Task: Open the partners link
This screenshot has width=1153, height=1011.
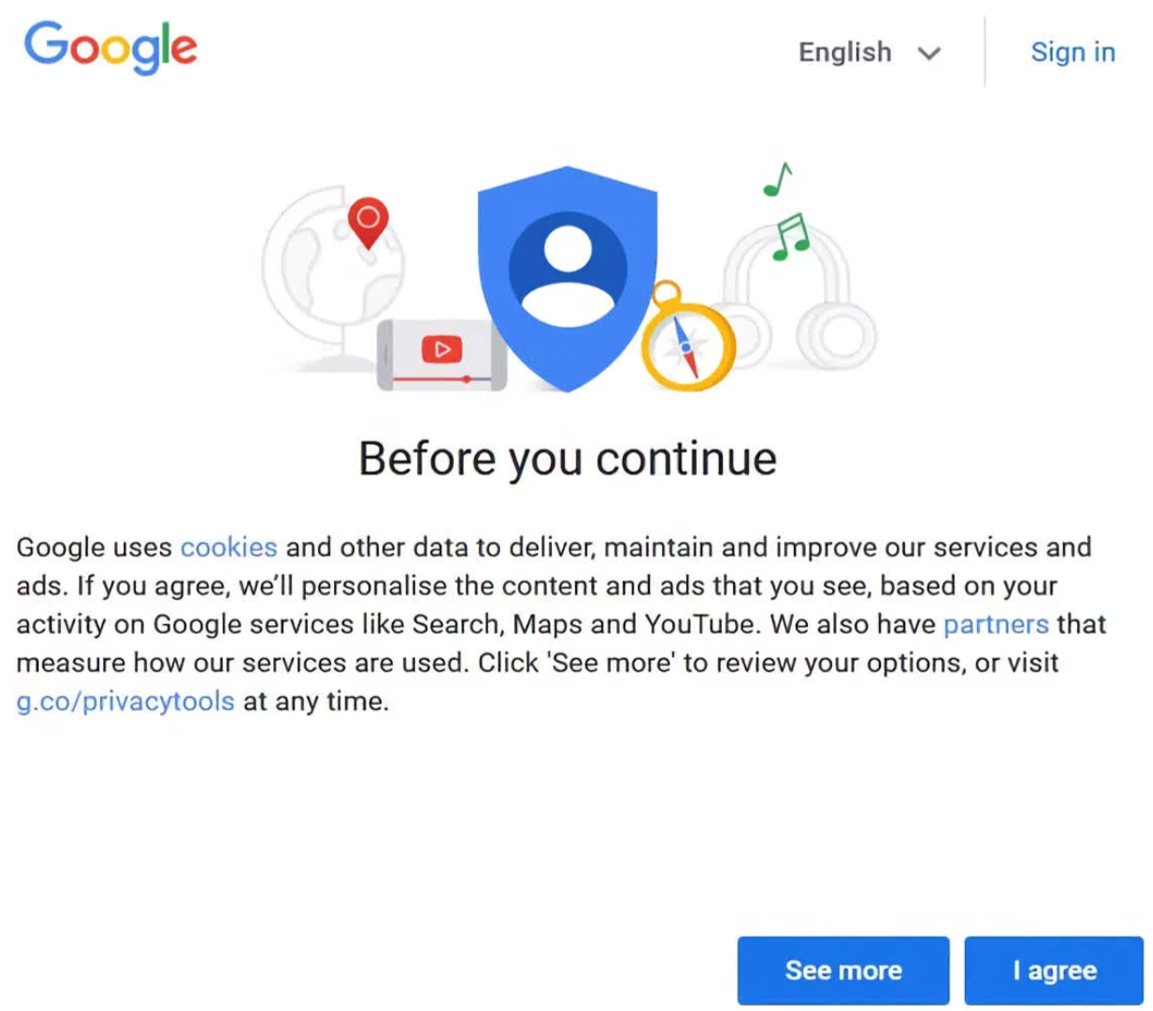Action: point(995,625)
